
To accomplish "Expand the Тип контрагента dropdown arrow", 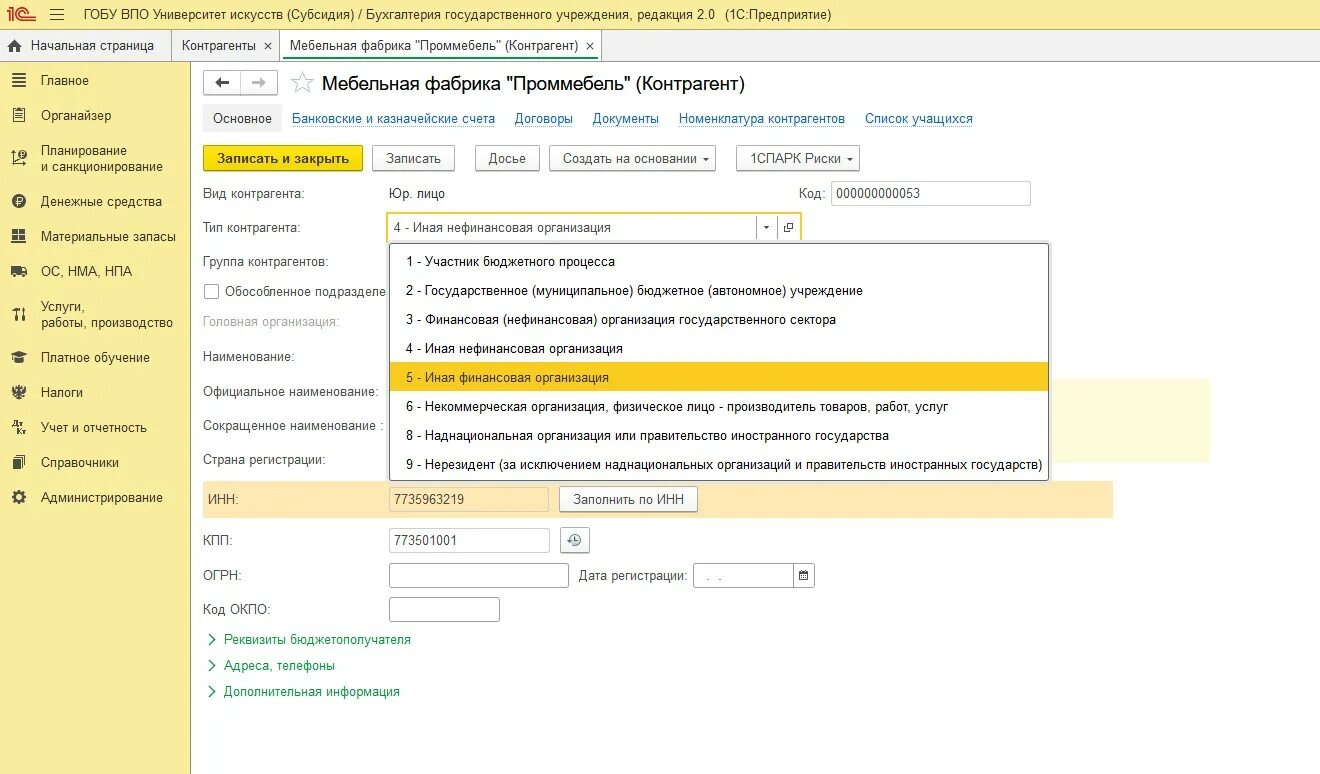I will click(766, 228).
